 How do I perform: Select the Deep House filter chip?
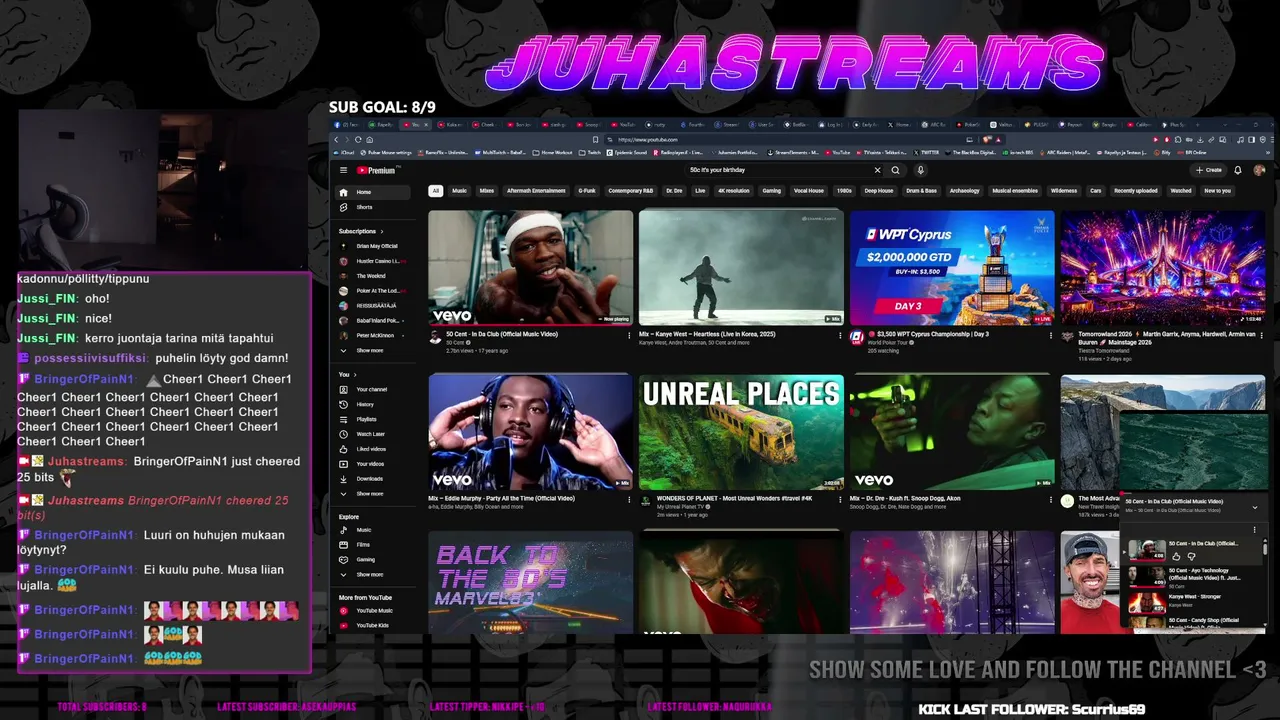pos(879,191)
